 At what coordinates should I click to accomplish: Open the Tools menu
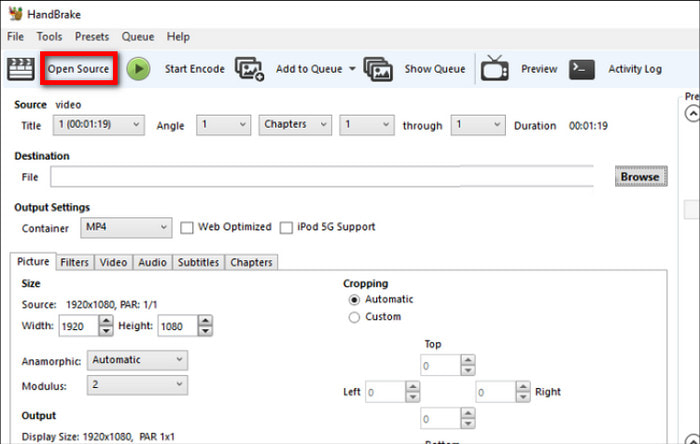point(49,37)
